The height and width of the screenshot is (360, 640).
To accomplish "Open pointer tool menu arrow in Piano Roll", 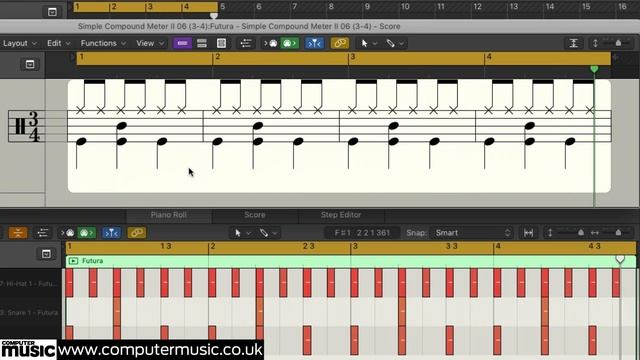I will [x=248, y=233].
